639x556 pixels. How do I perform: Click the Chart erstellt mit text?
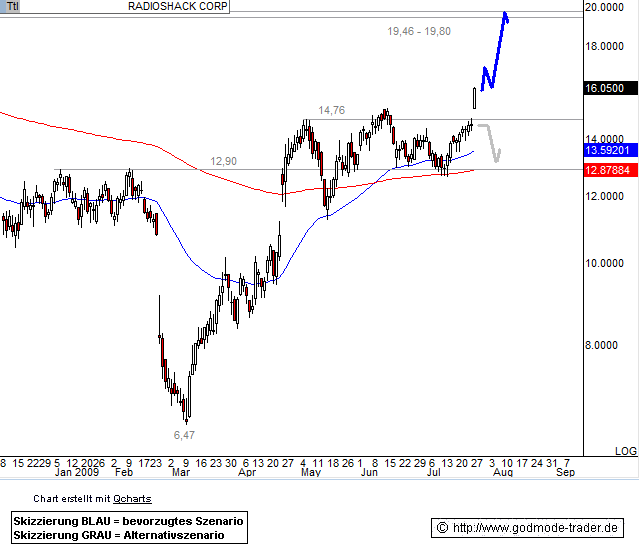coord(72,499)
